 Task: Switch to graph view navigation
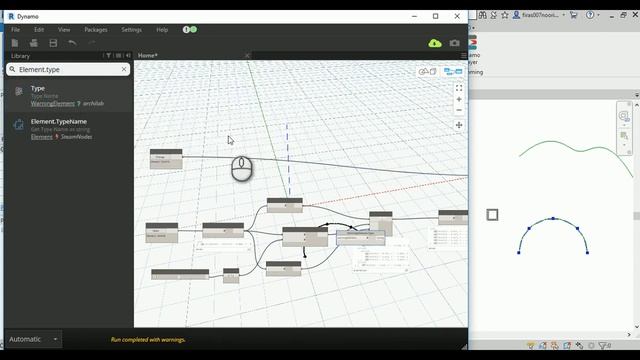(x=453, y=72)
